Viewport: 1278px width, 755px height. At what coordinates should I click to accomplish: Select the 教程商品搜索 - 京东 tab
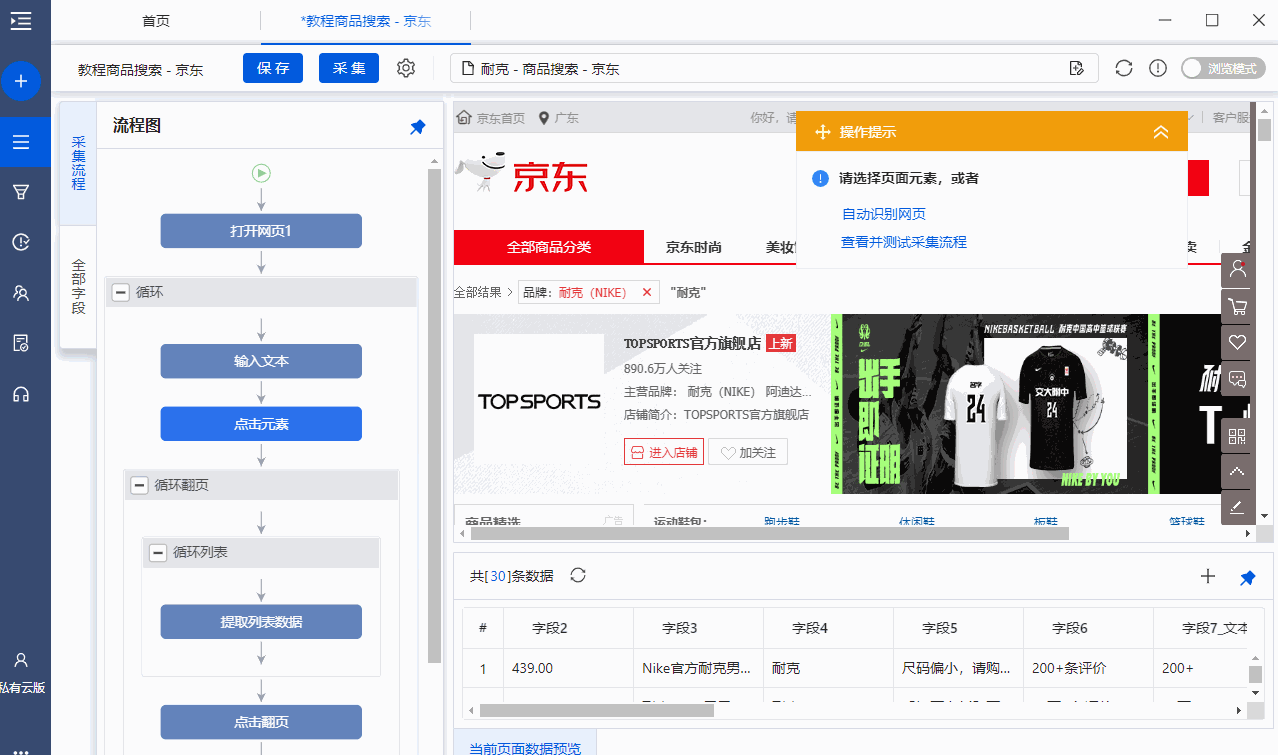coord(365,20)
